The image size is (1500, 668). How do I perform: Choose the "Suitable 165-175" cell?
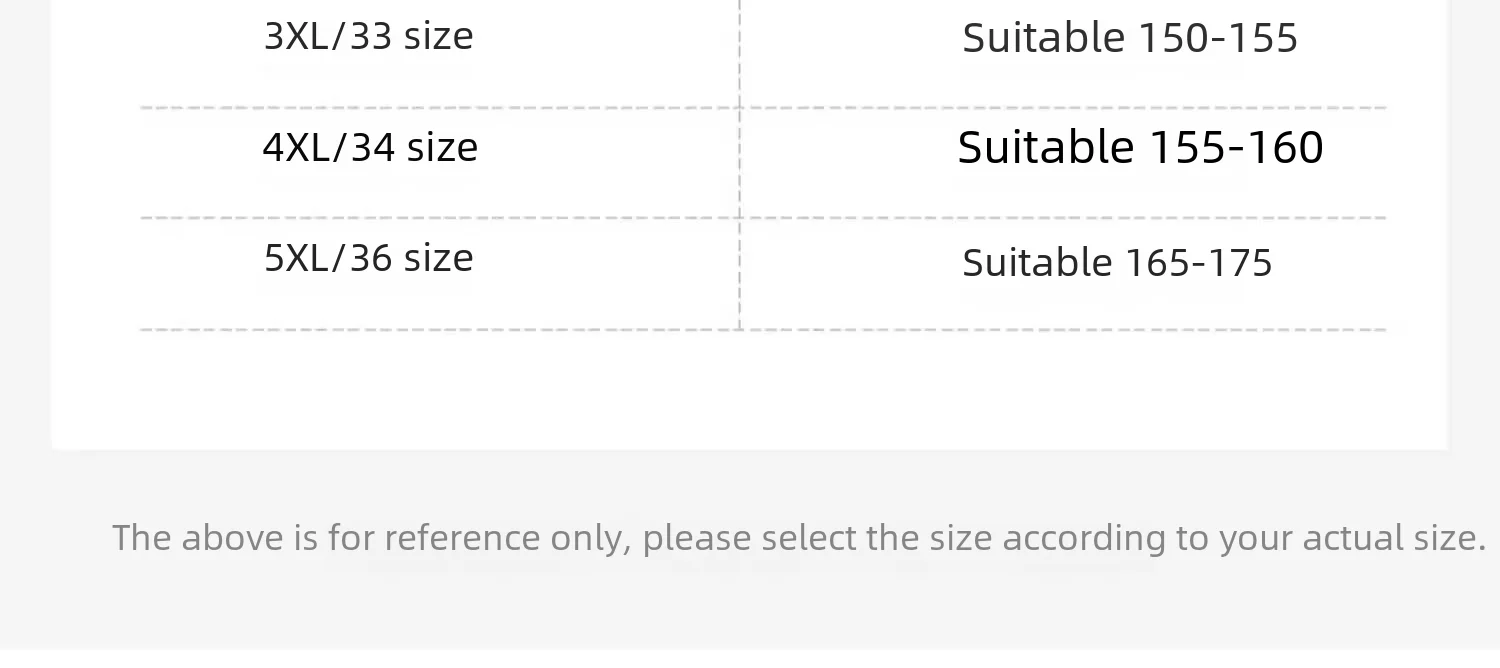(x=1117, y=263)
